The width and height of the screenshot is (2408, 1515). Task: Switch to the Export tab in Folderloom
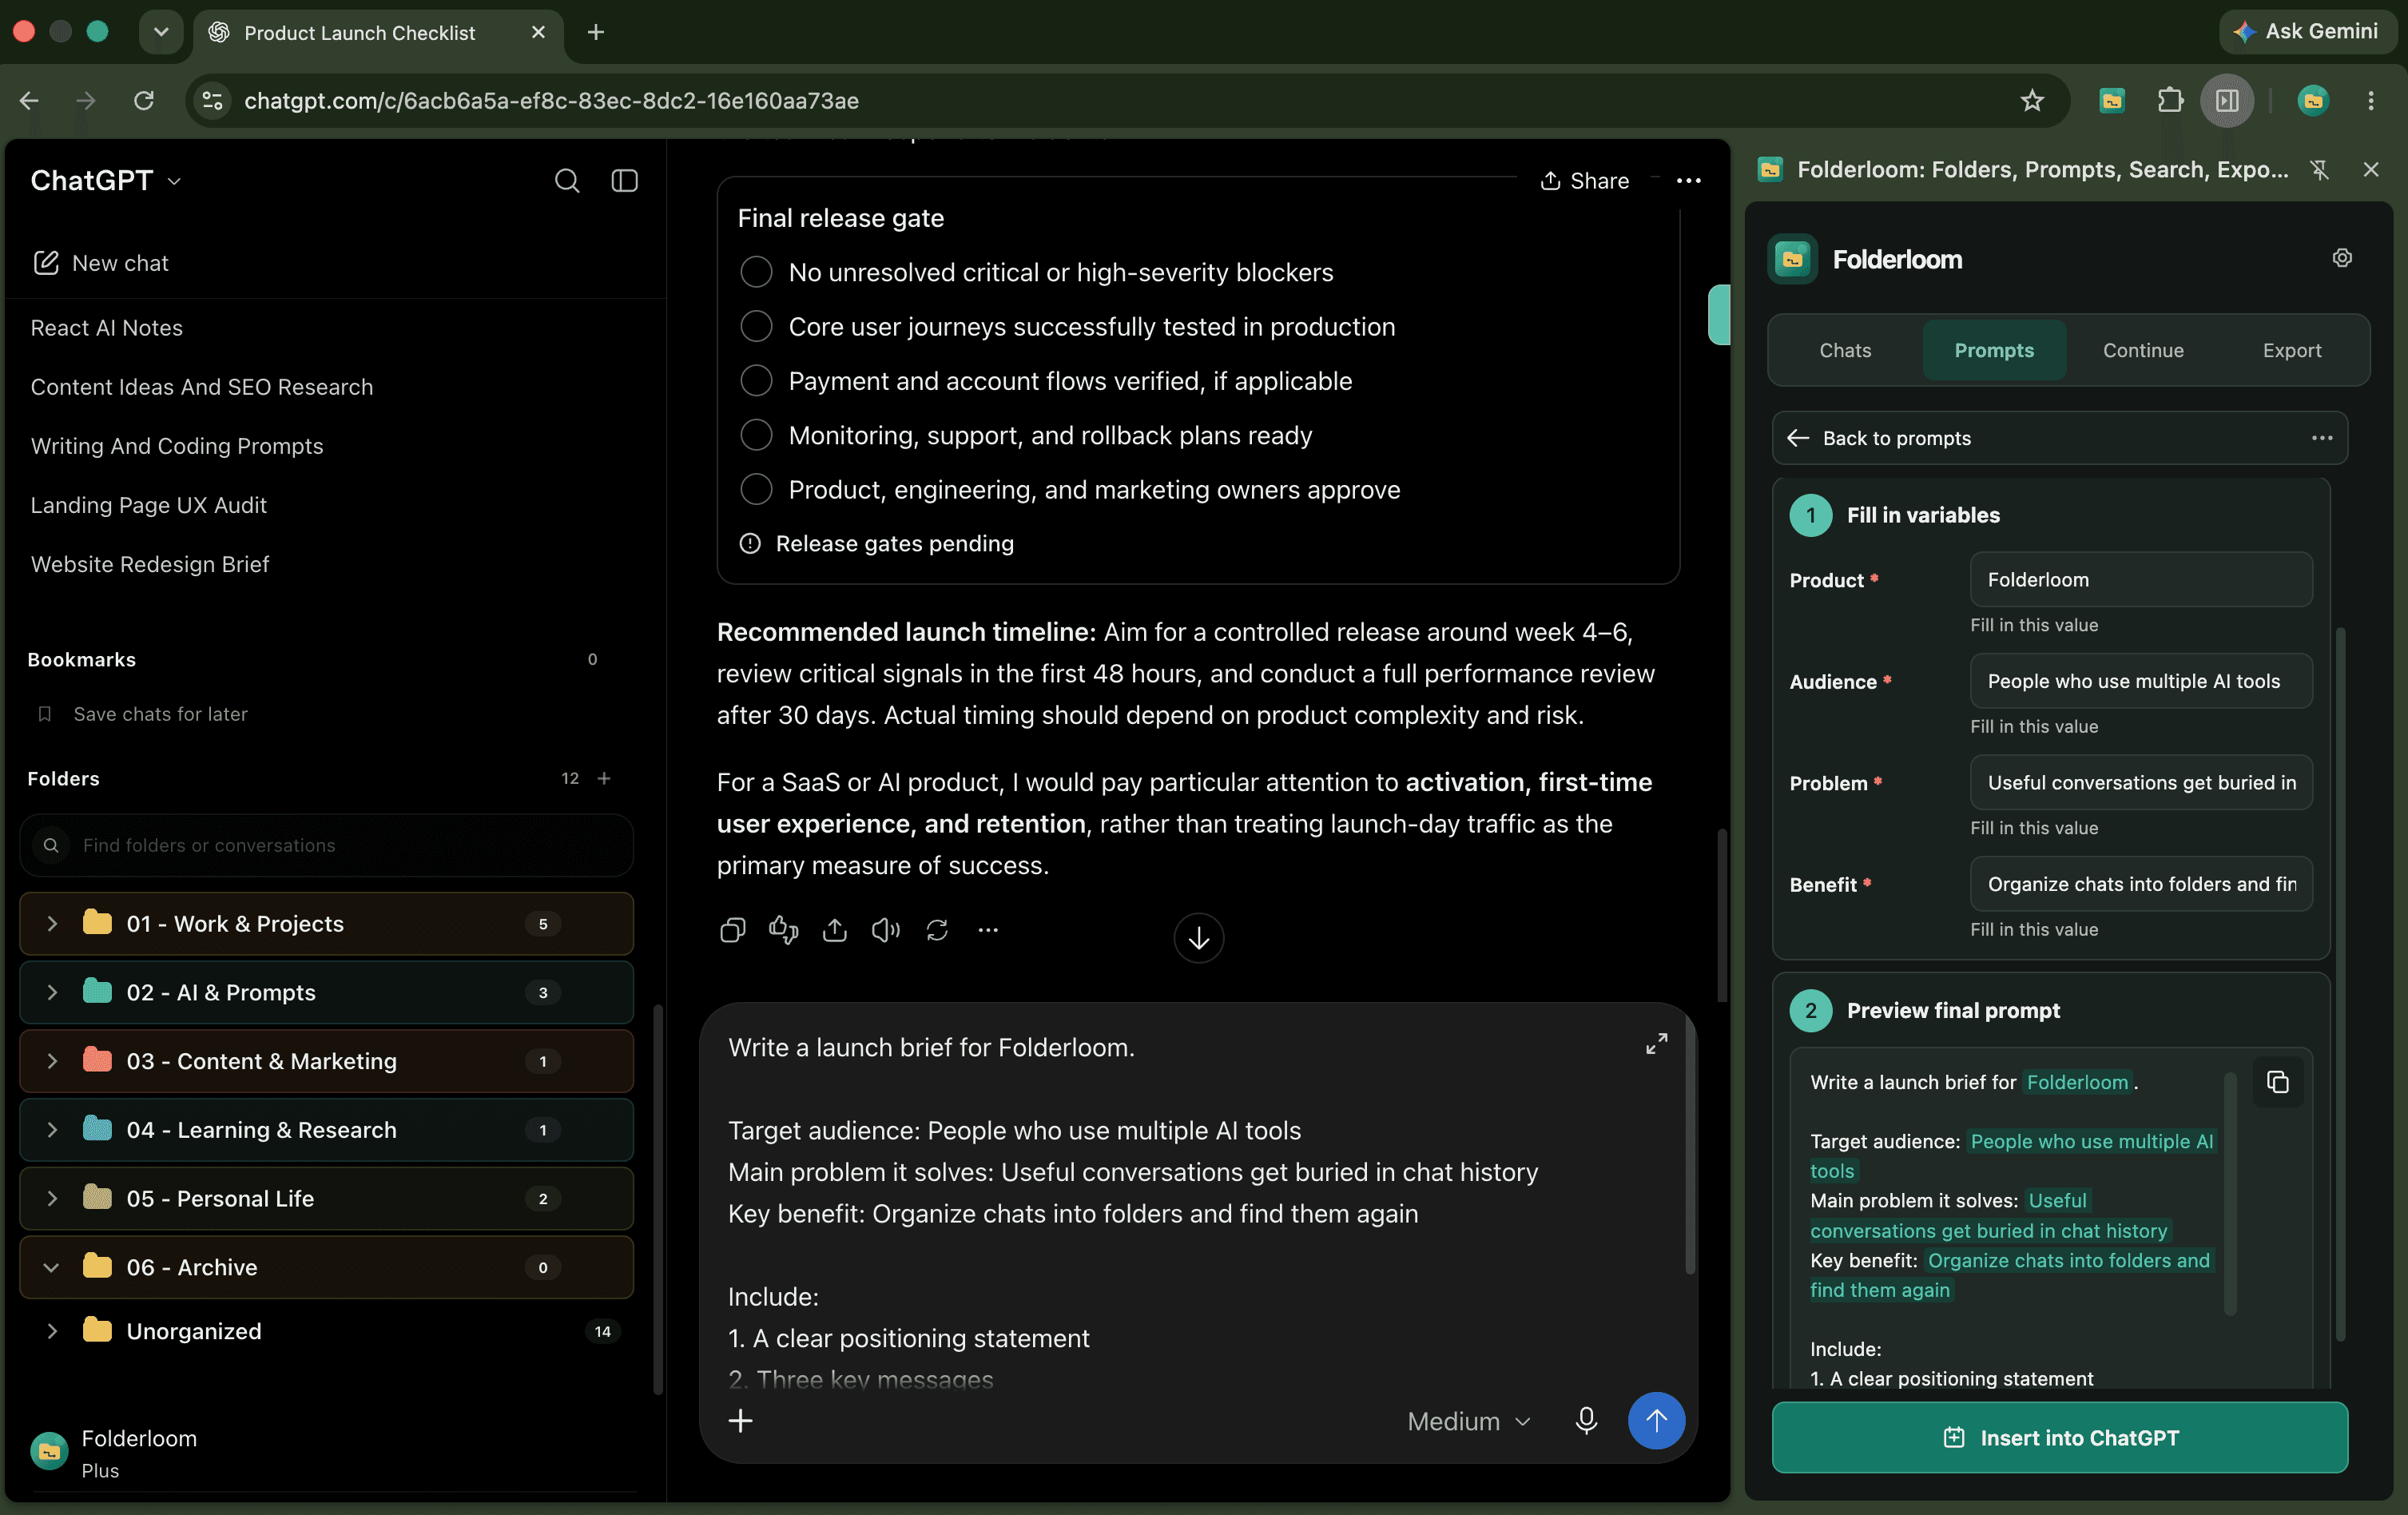coord(2291,350)
